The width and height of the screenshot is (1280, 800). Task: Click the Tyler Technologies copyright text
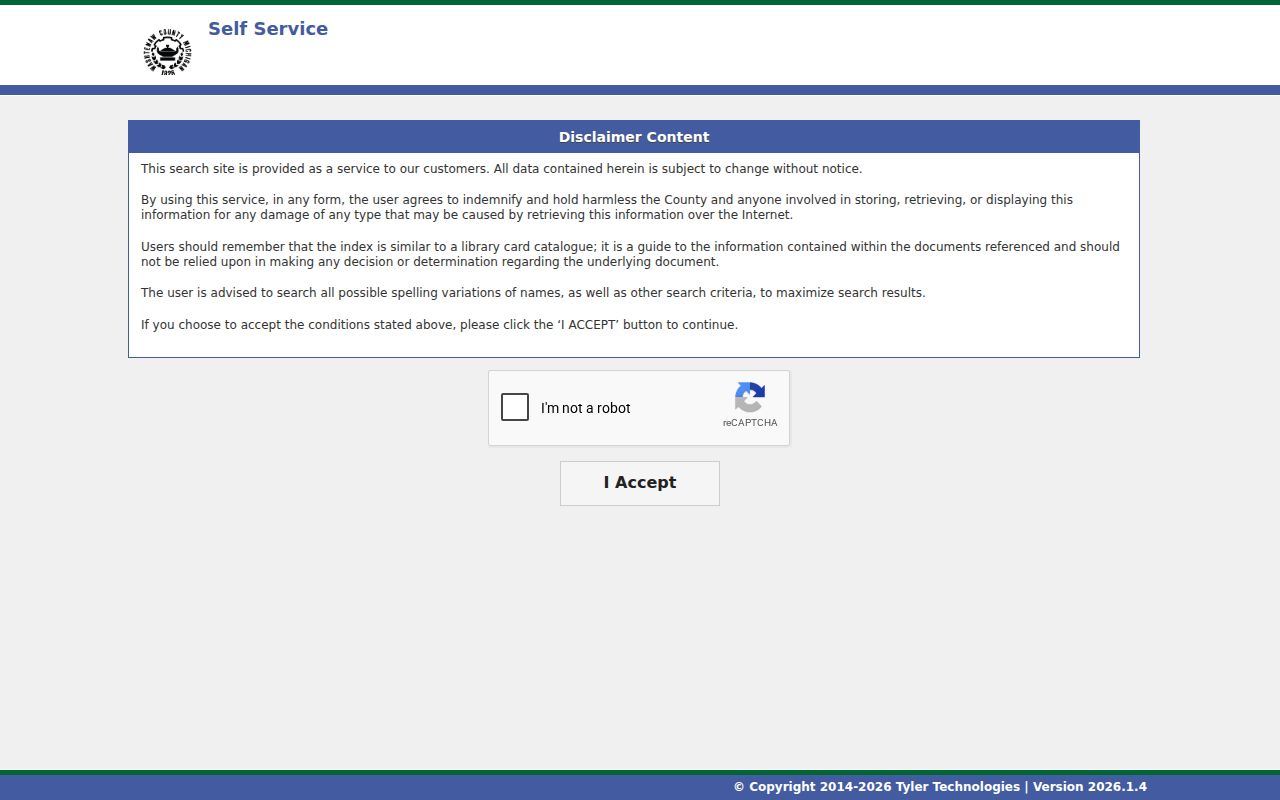coord(940,787)
